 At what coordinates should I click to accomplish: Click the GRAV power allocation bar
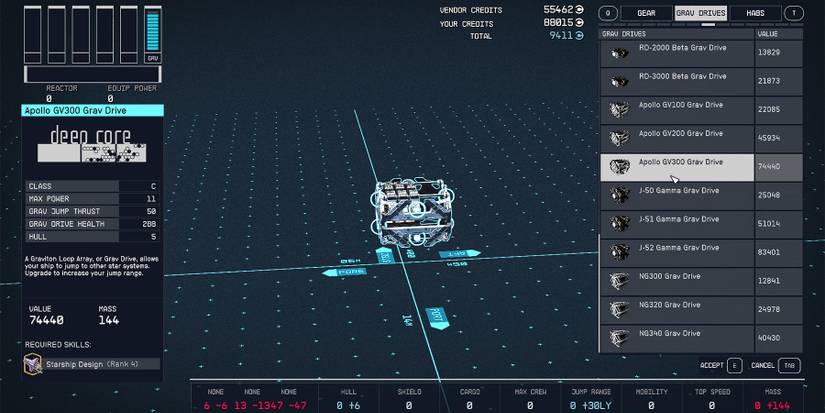pos(153,35)
